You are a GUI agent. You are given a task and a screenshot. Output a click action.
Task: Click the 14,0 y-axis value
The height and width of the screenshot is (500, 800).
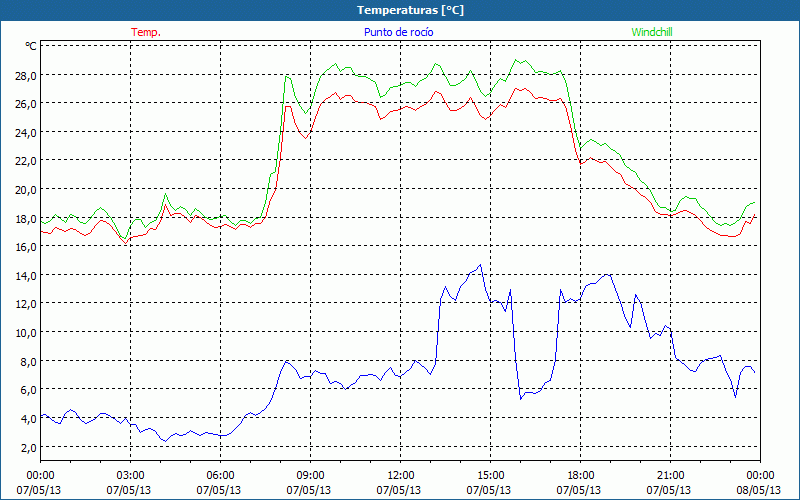click(x=26, y=276)
